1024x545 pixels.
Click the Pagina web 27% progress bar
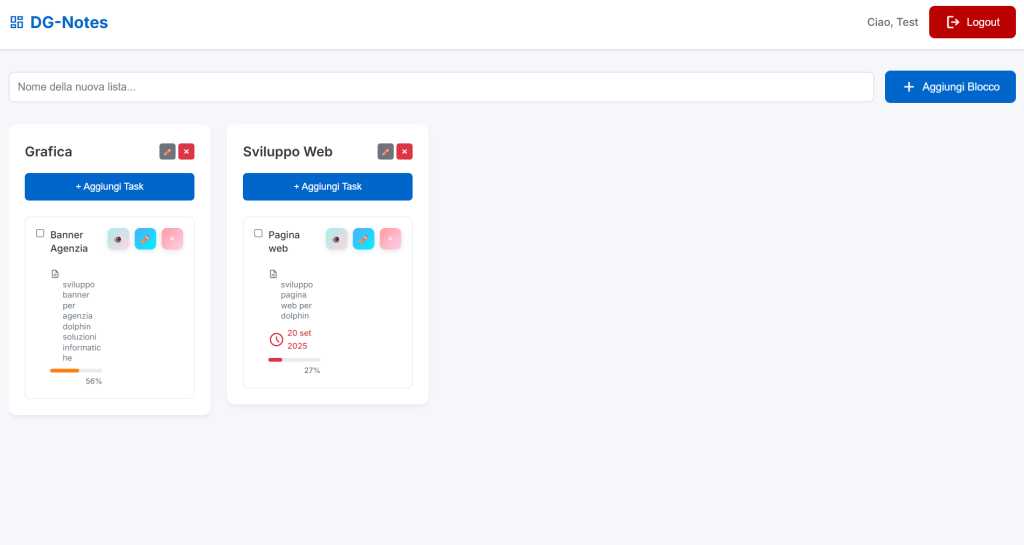coord(294,359)
